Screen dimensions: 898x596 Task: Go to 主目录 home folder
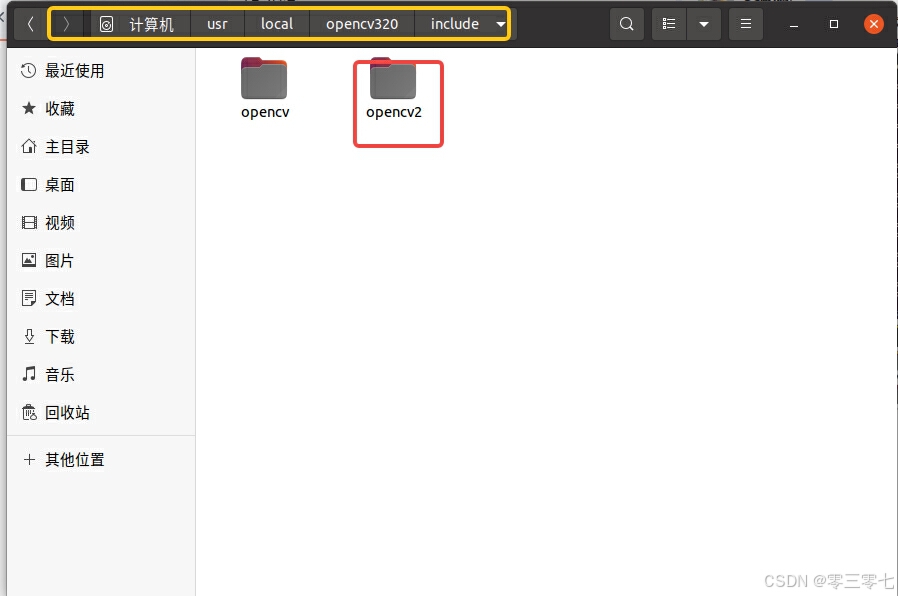pyautogui.click(x=101, y=147)
